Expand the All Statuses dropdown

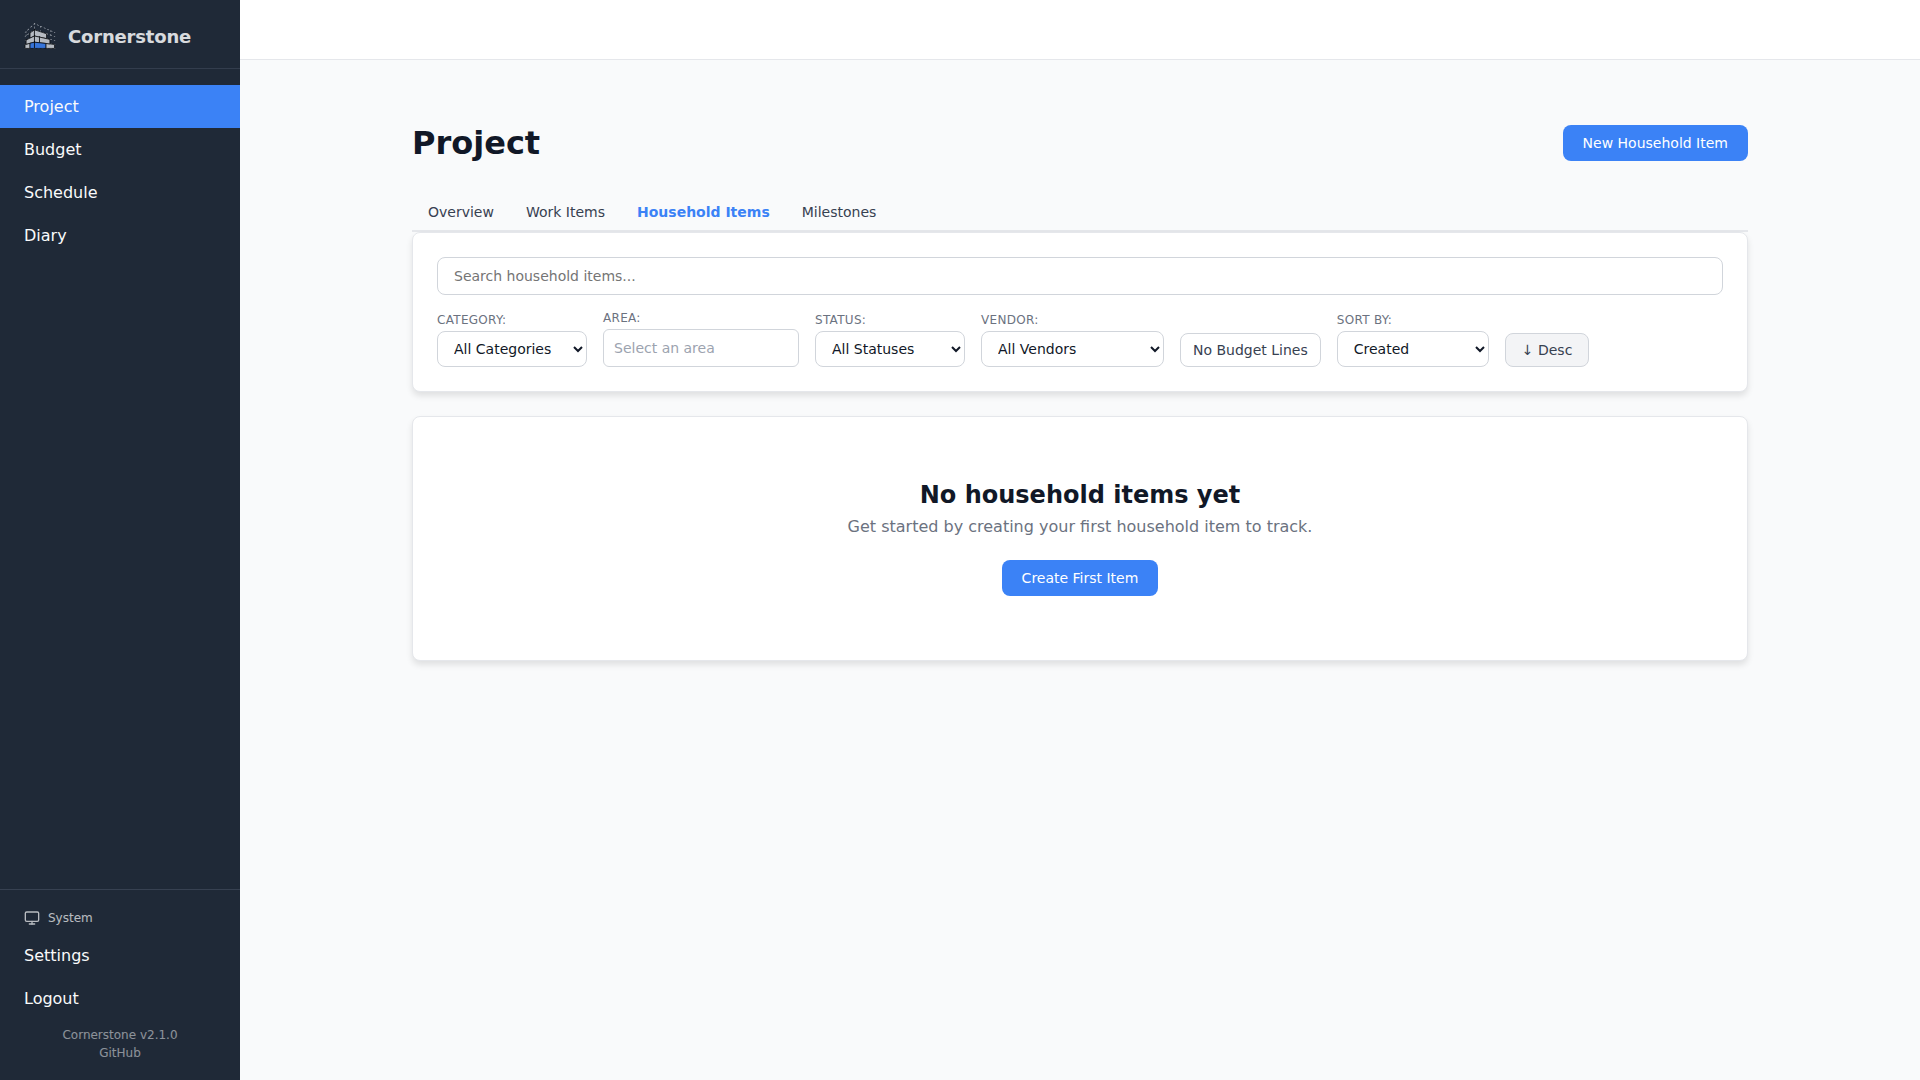click(889, 349)
